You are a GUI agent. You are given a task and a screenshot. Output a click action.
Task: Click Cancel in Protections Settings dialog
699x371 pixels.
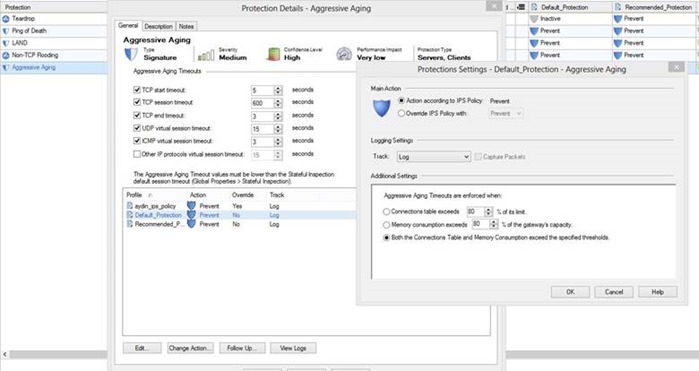coord(614,292)
